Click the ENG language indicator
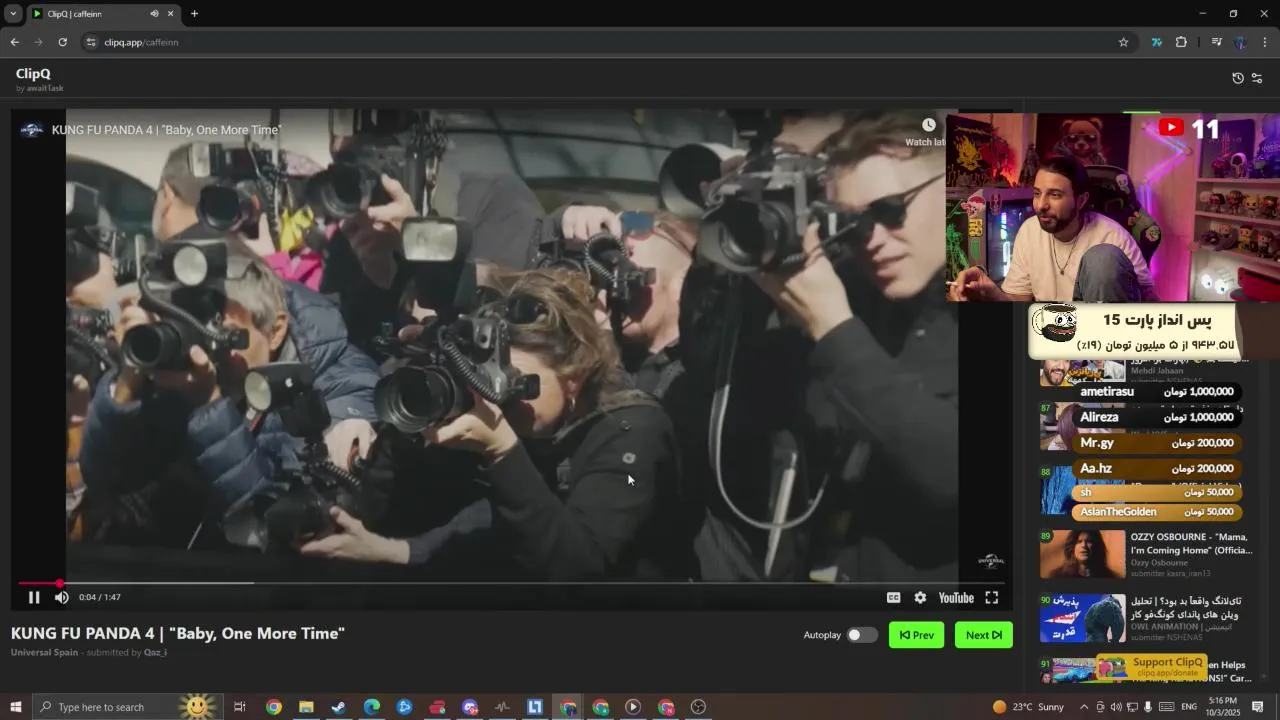The height and width of the screenshot is (720, 1280). pos(1189,707)
